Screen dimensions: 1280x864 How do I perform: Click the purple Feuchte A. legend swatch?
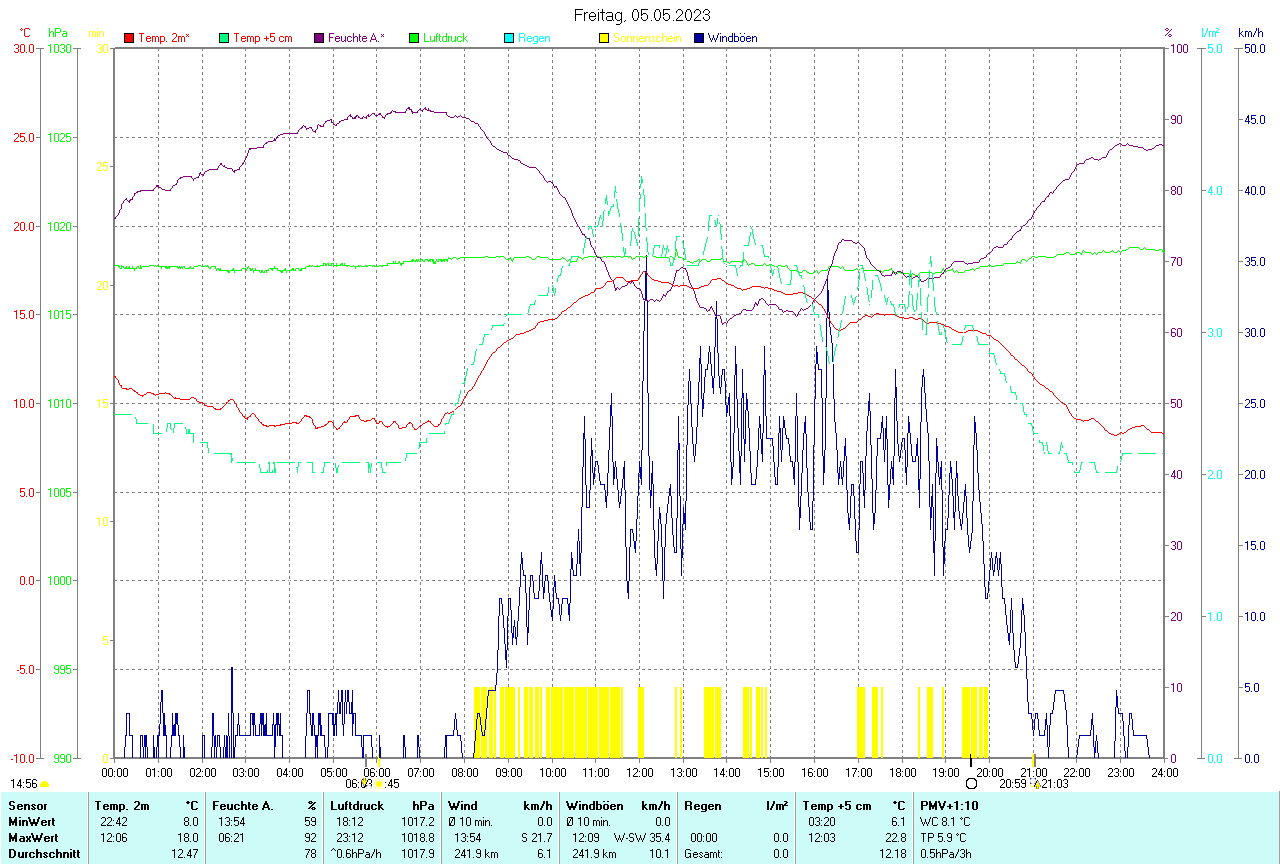click(319, 38)
